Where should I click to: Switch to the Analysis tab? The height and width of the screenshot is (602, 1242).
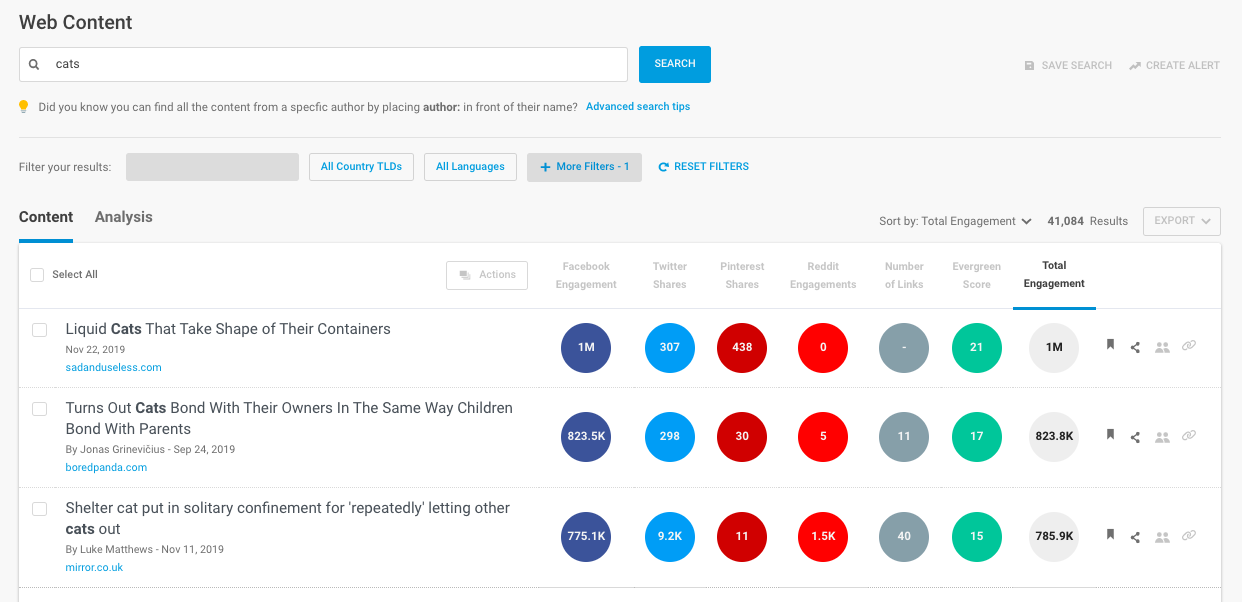123,217
